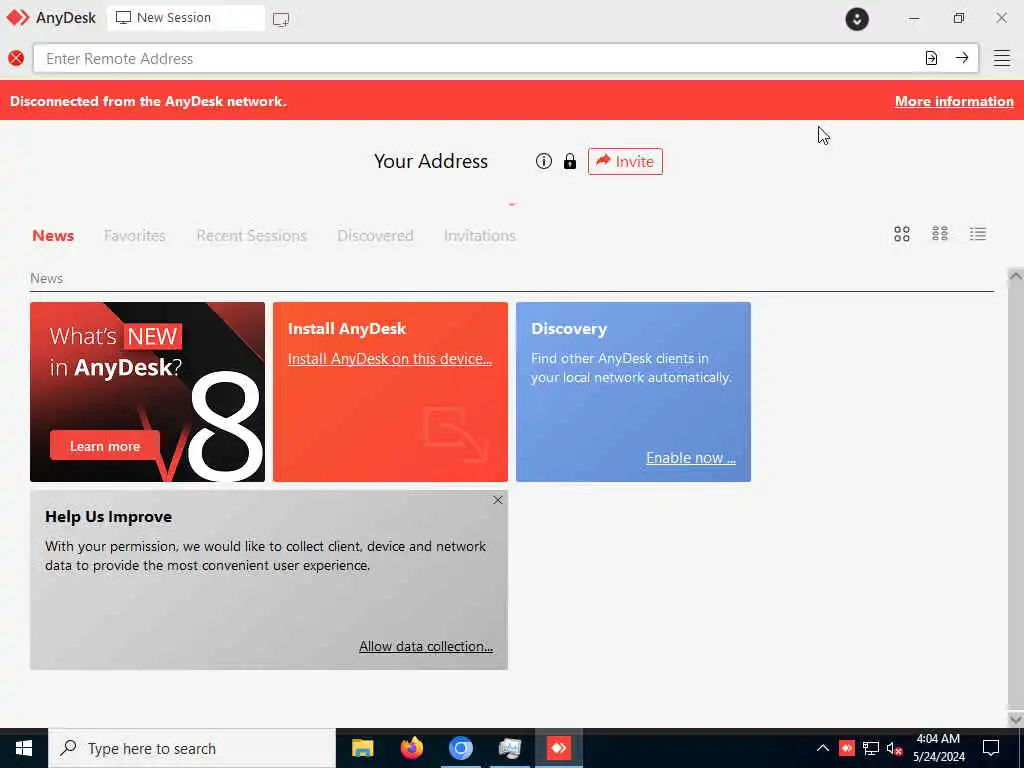The height and width of the screenshot is (768, 1024).
Task: Click the AnyDesk system tray icon
Action: 847,748
